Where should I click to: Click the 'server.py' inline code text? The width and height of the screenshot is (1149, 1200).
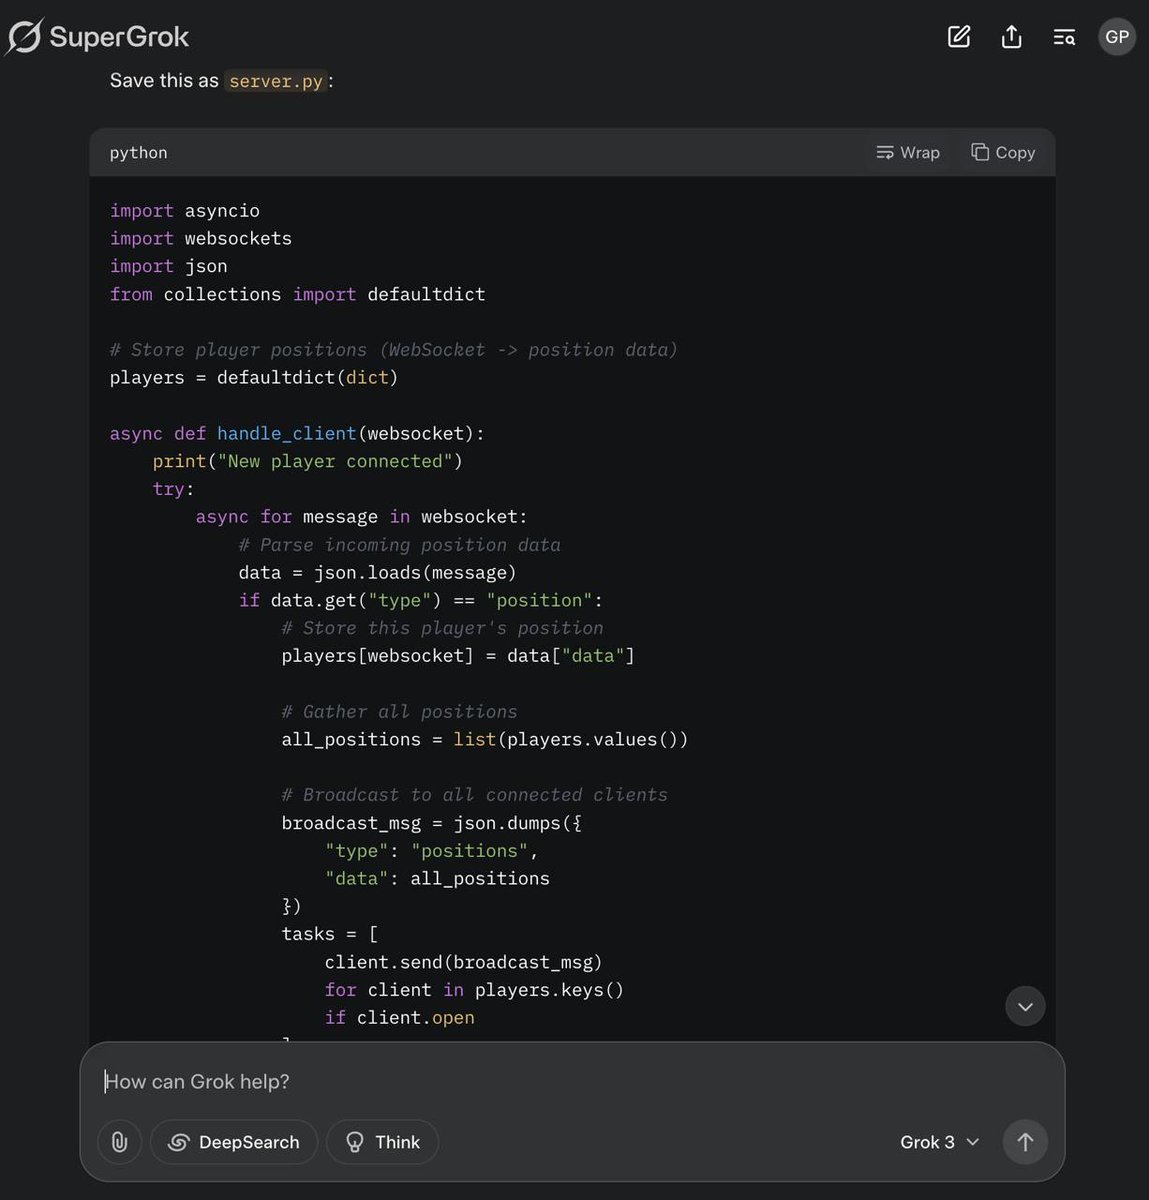(x=276, y=81)
